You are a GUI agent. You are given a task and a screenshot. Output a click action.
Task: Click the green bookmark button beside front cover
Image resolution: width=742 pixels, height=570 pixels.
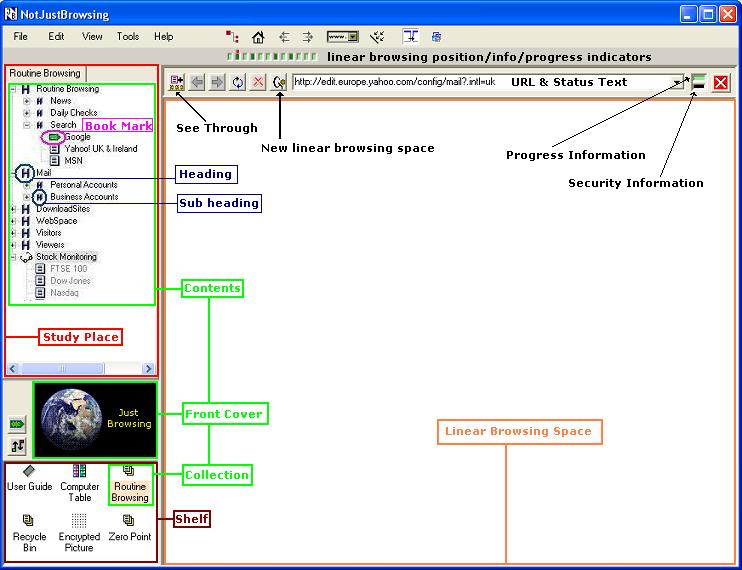click(17, 424)
